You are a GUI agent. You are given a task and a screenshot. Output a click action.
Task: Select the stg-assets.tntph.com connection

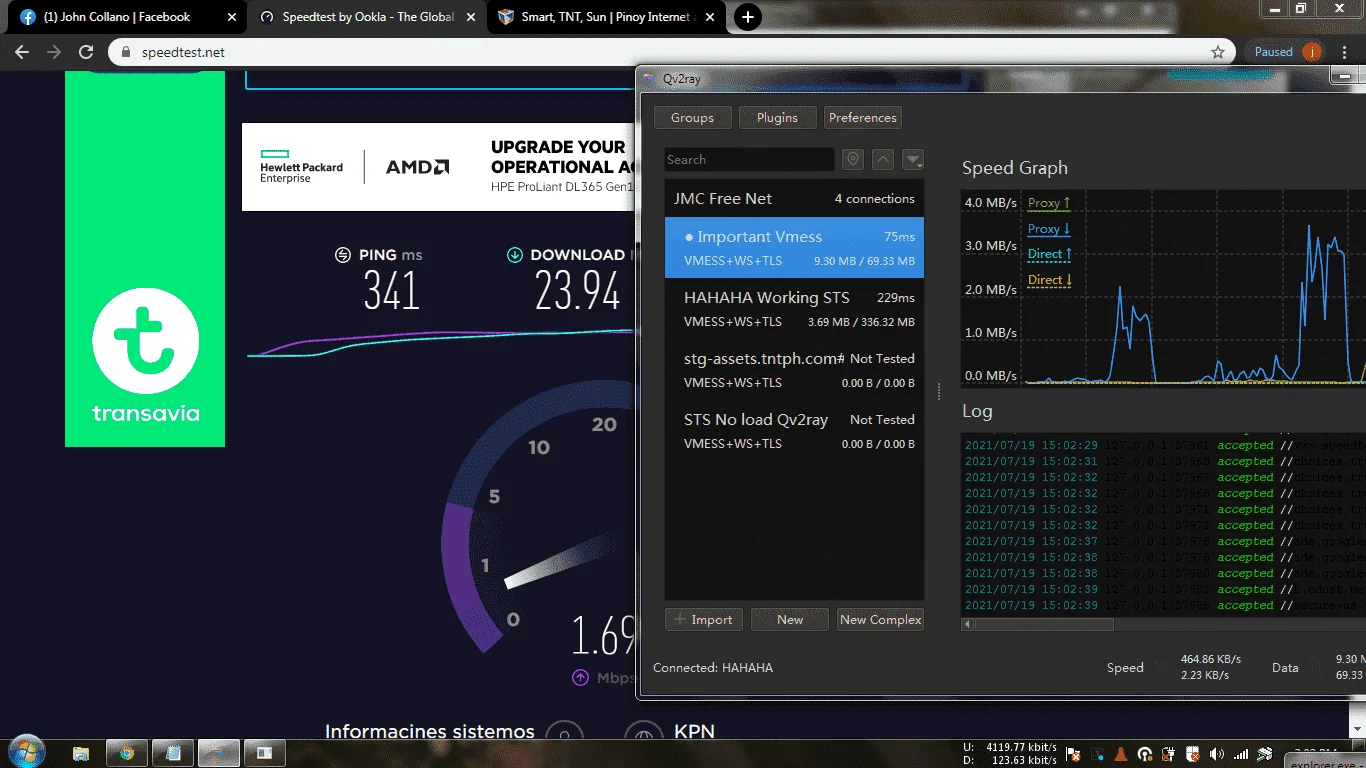794,370
